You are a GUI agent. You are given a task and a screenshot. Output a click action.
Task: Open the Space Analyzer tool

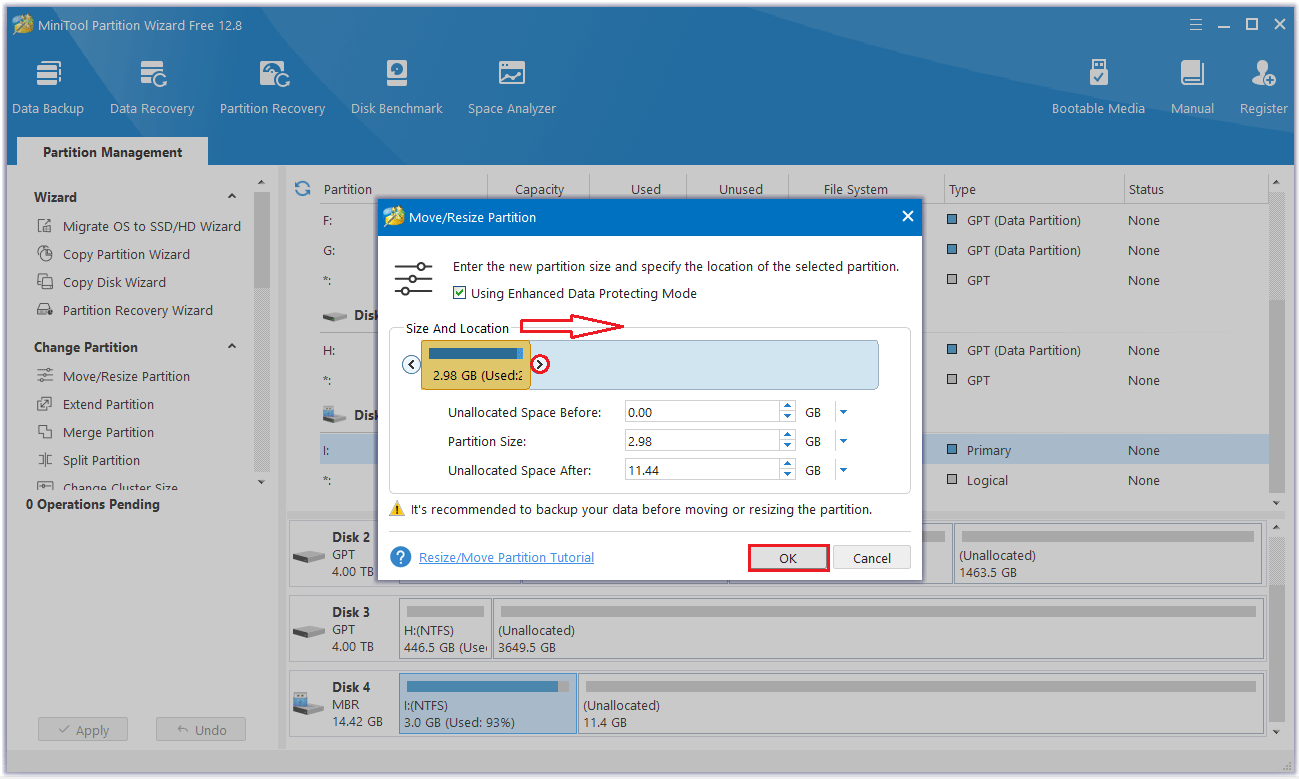coord(511,88)
